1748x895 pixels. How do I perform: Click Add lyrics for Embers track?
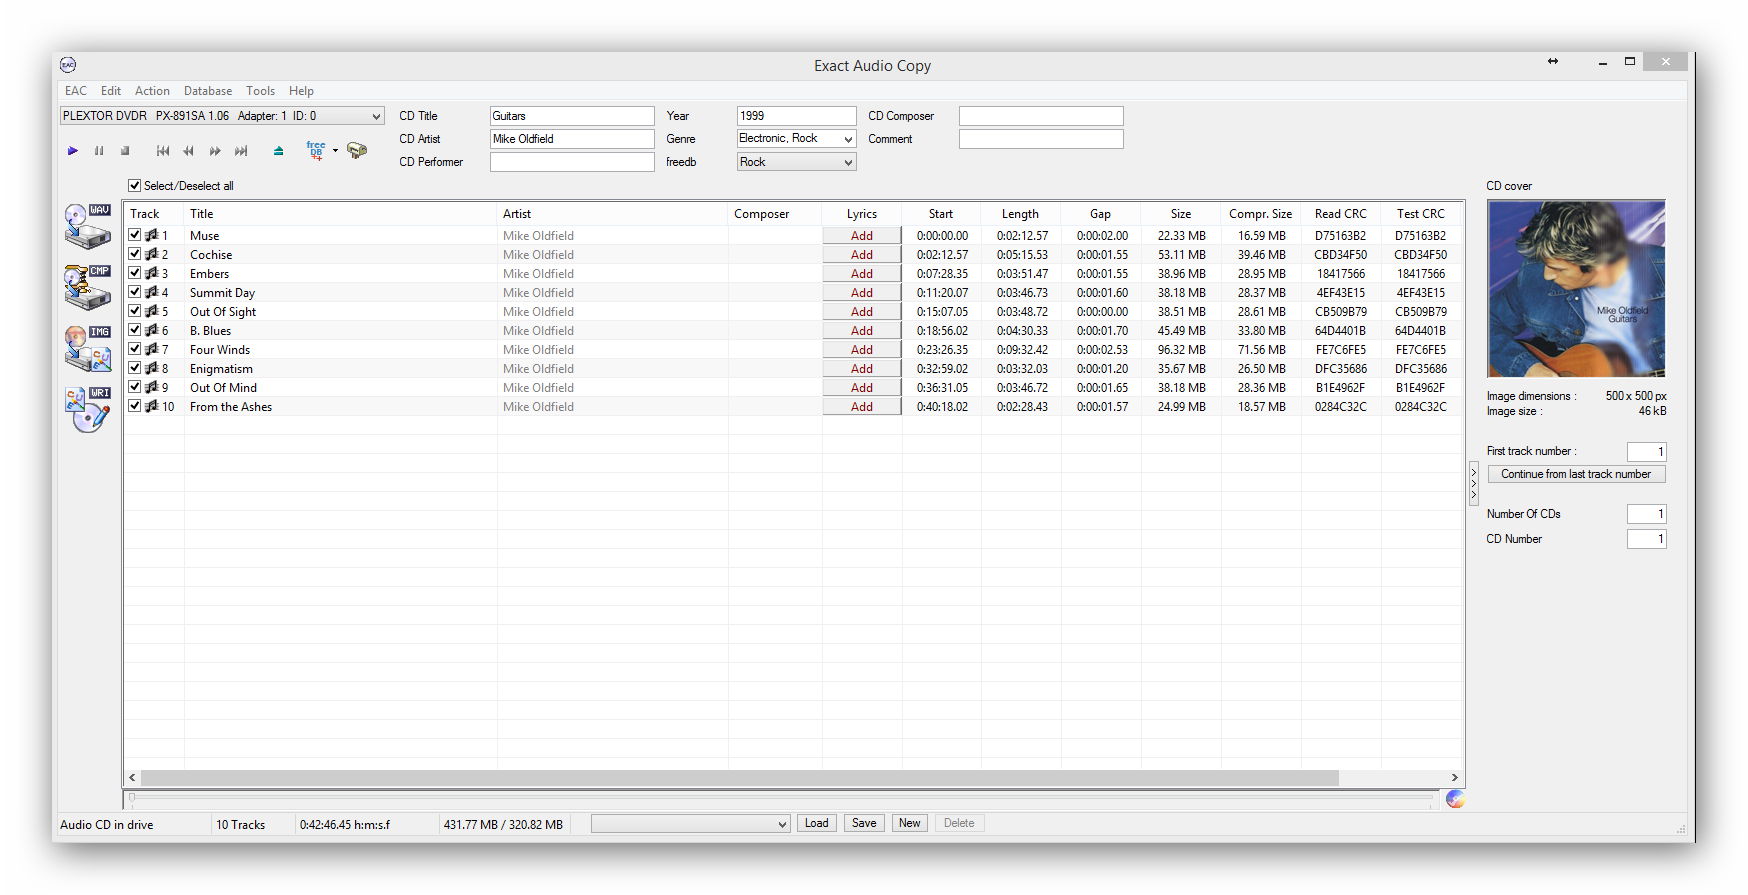point(861,274)
